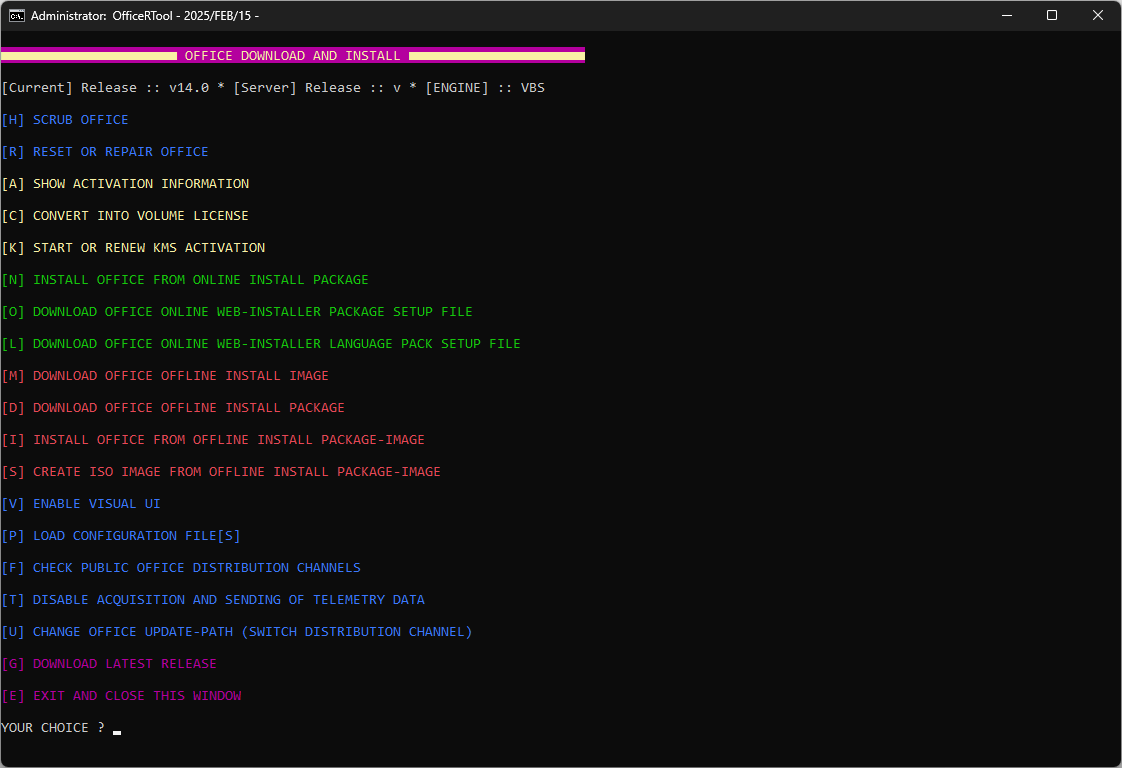The height and width of the screenshot is (768, 1122).
Task: Click '[A] SHOW ACTIVATION INFORMATION' line
Action: point(125,184)
